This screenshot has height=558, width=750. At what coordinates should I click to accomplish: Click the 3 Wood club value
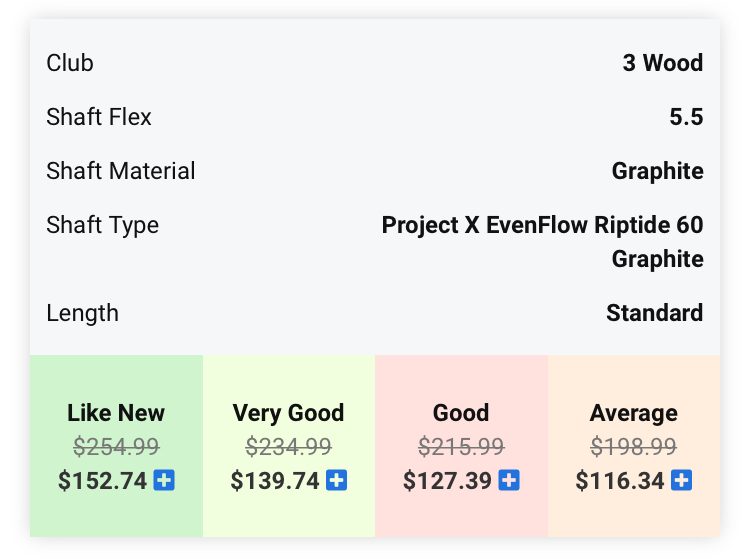662,63
